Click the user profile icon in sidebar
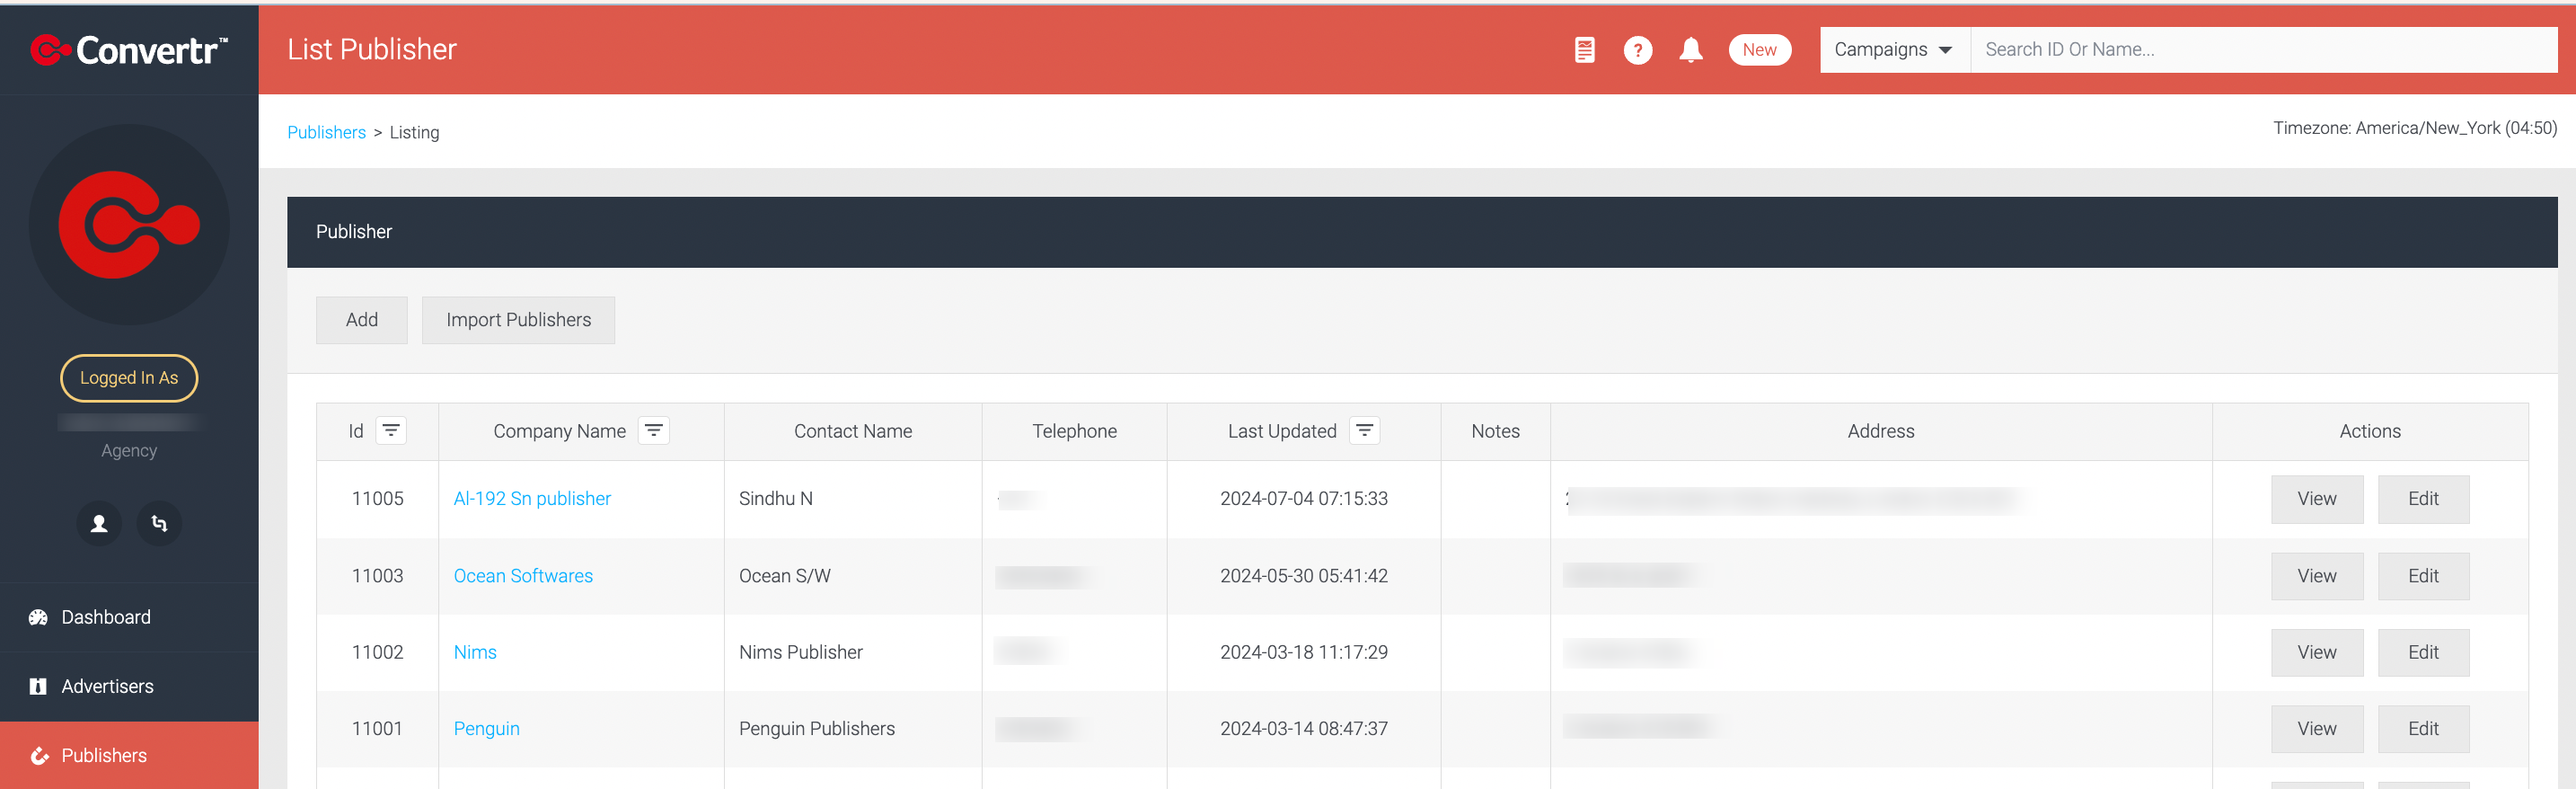 click(x=99, y=523)
